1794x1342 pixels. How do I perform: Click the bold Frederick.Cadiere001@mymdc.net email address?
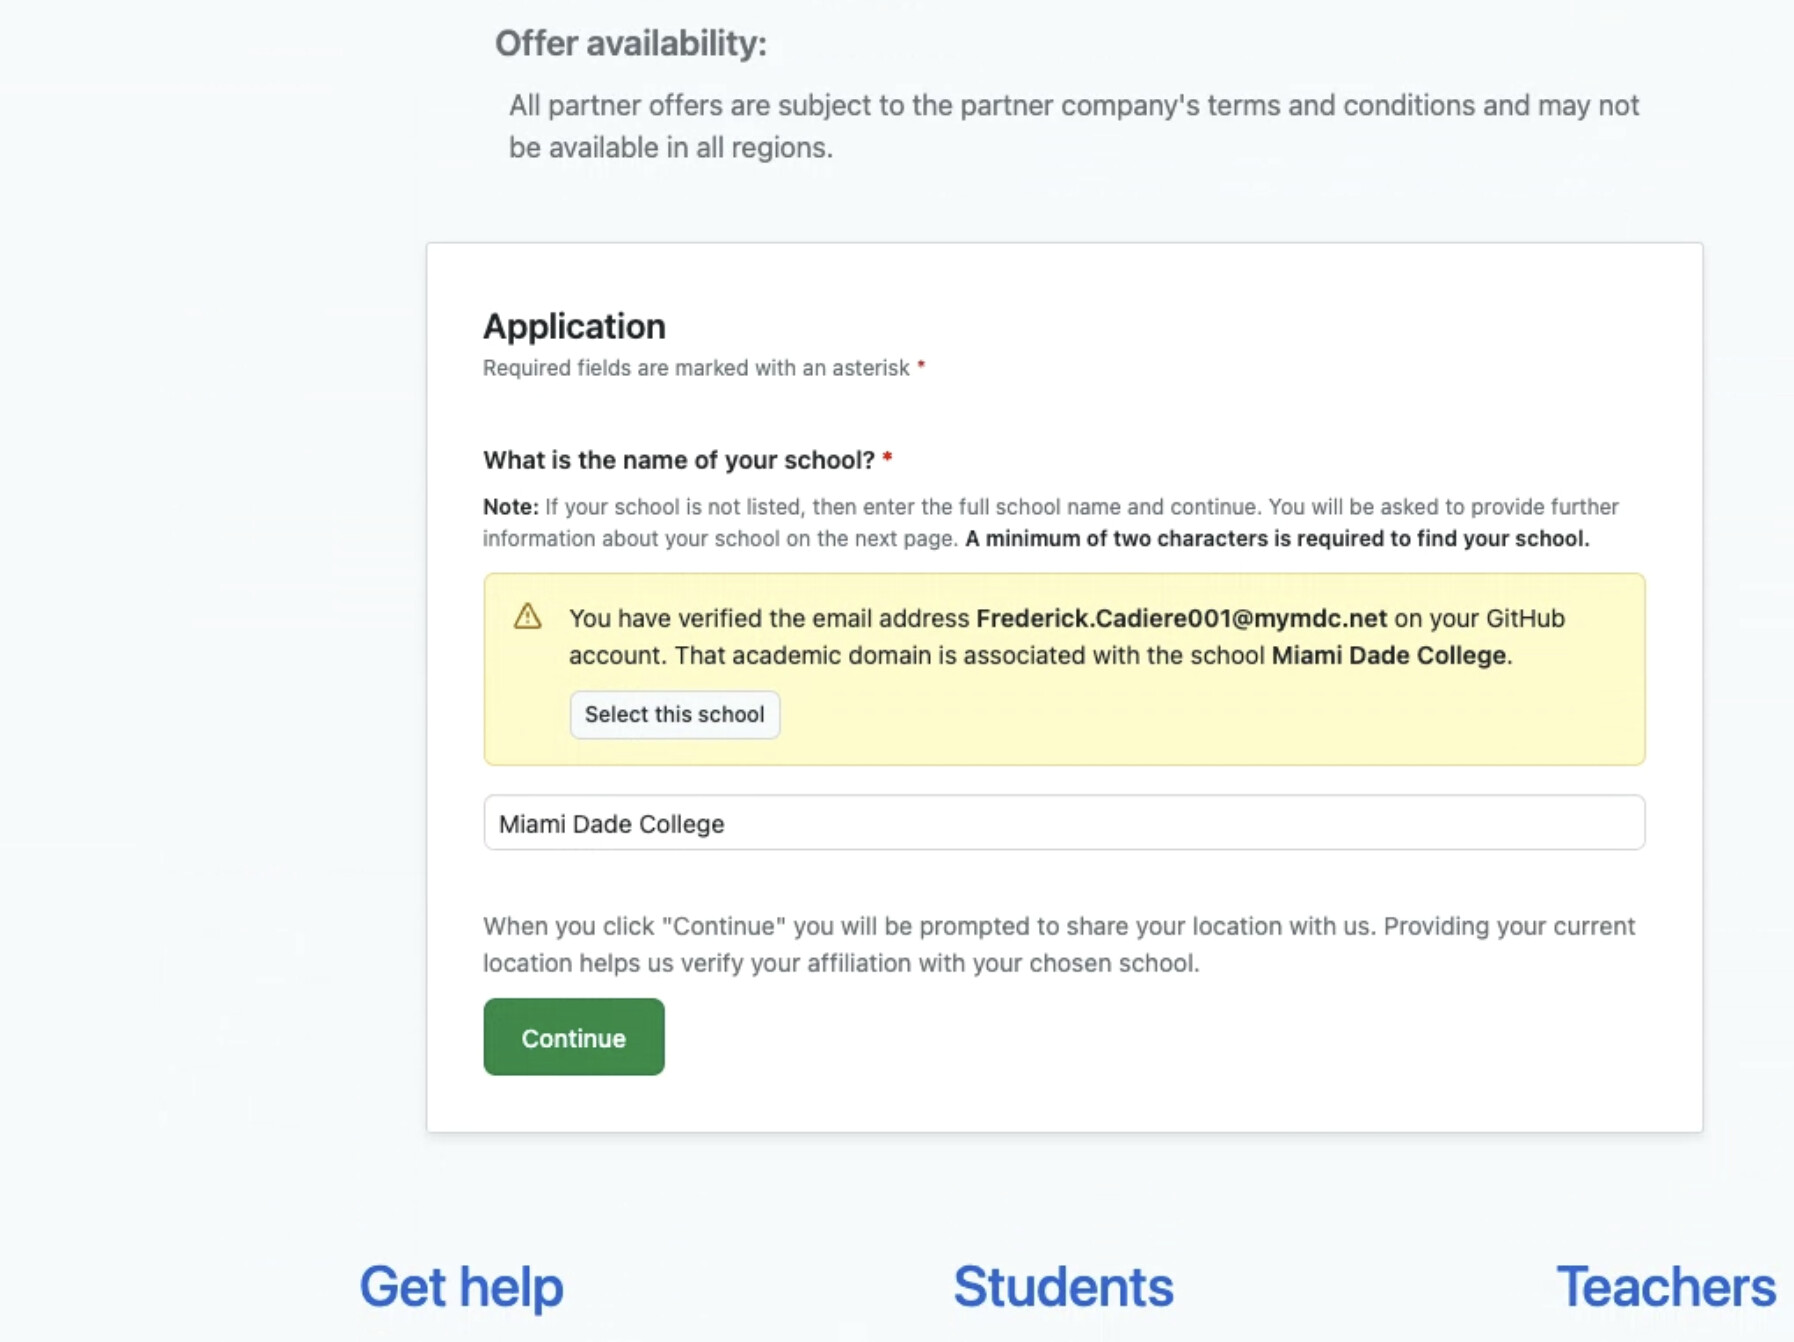coord(1181,618)
